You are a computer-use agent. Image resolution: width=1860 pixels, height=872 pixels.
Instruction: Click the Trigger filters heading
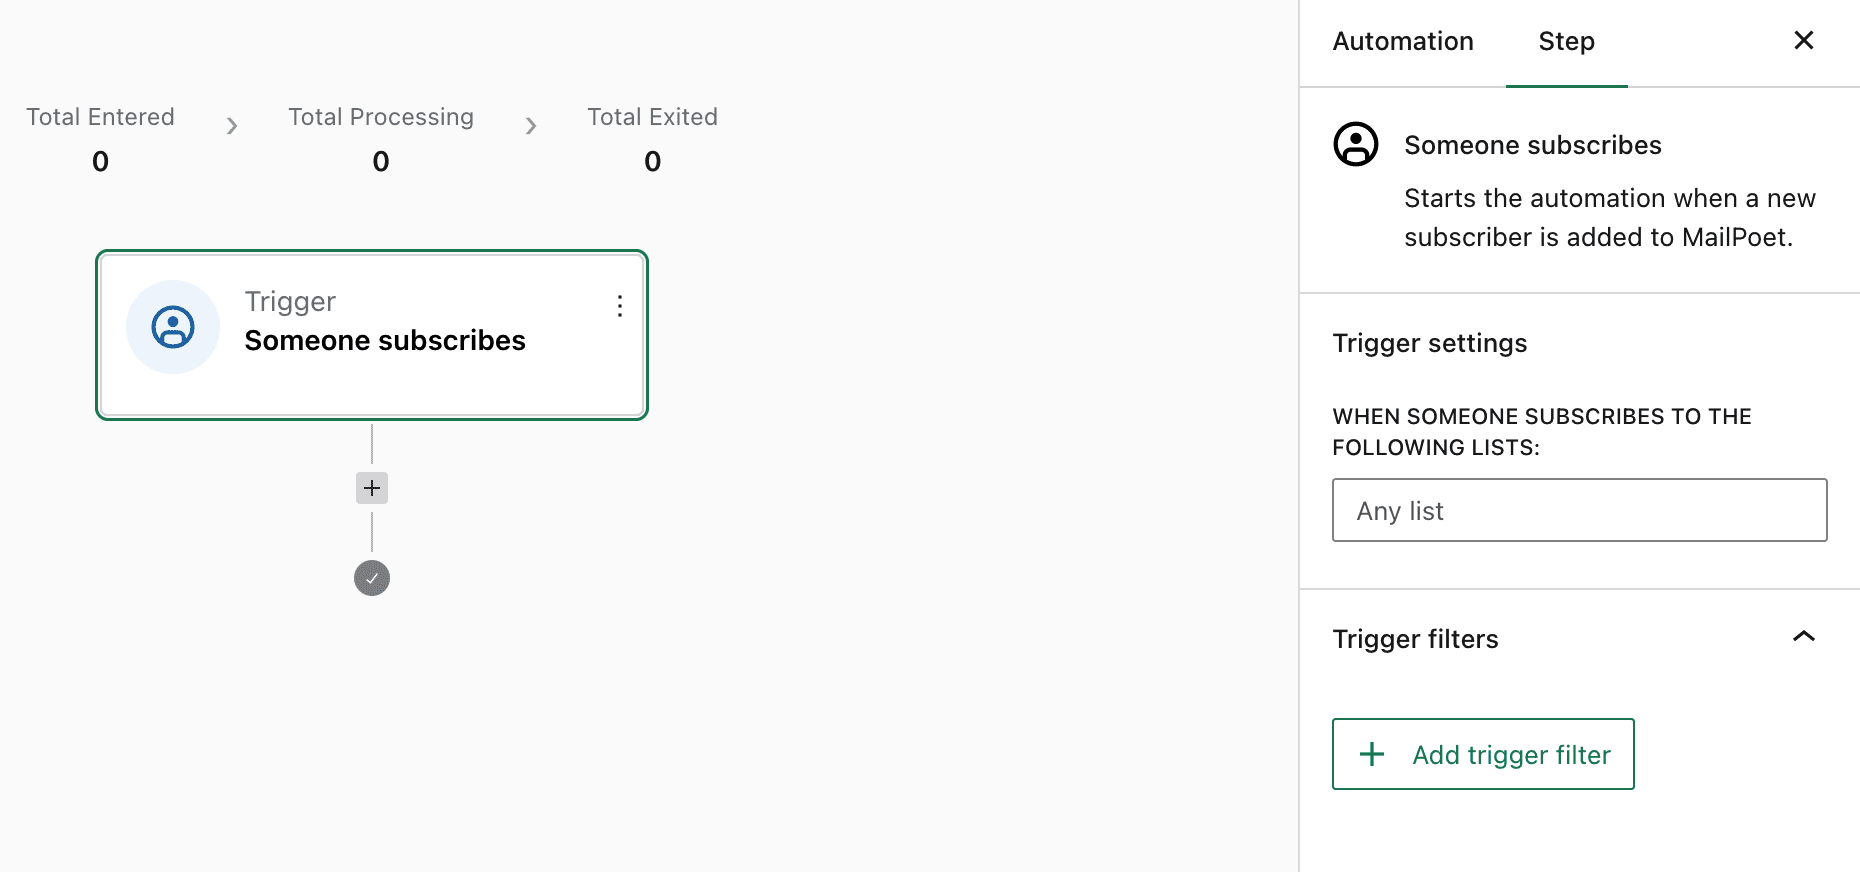1416,639
